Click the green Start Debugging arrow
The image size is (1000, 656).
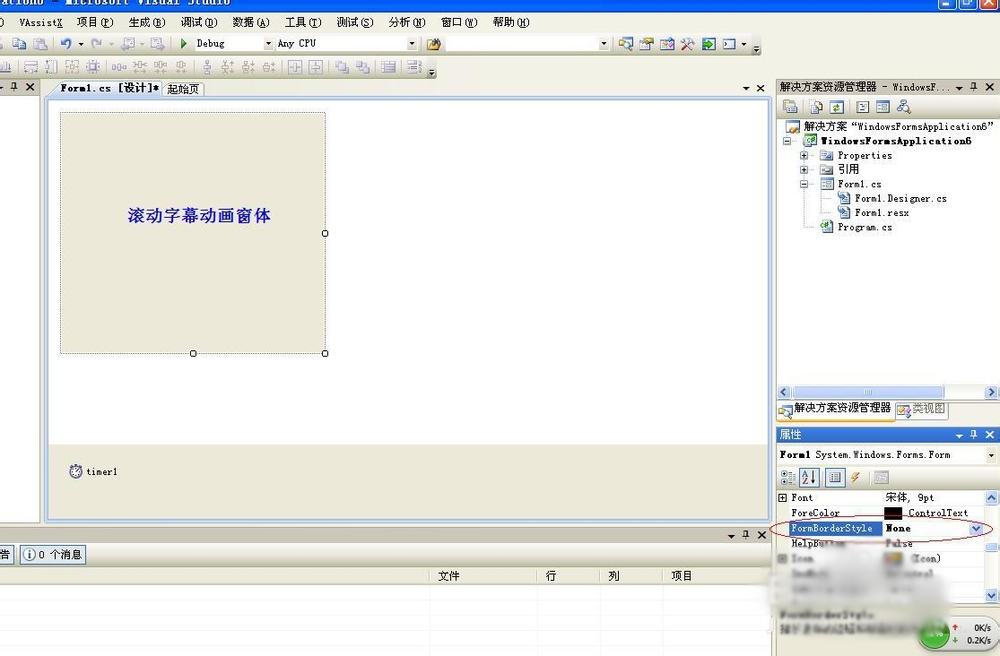184,44
